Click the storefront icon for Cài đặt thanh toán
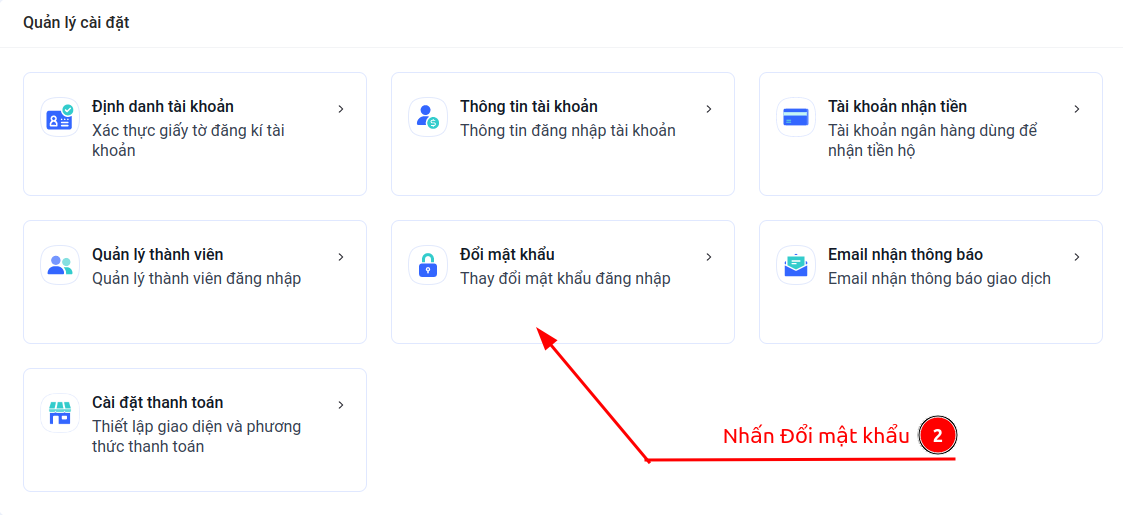Viewport: 1123px width, 515px height. (60, 413)
